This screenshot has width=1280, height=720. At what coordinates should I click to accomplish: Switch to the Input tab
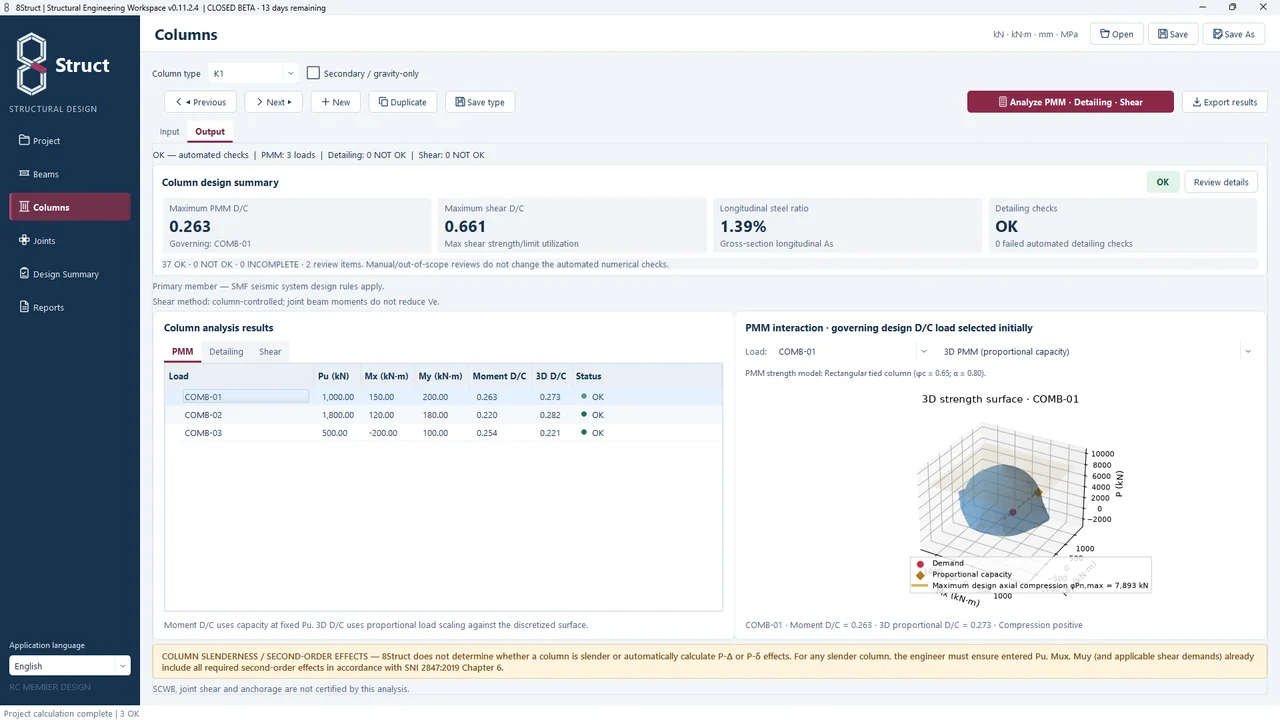[170, 131]
